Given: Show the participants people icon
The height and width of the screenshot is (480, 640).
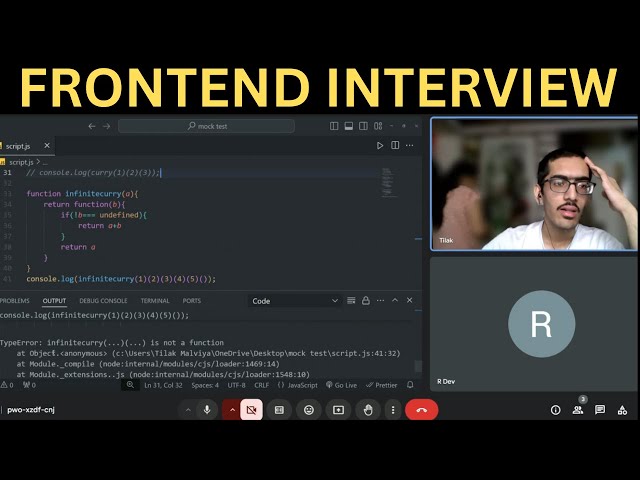Looking at the screenshot, I should tap(578, 410).
